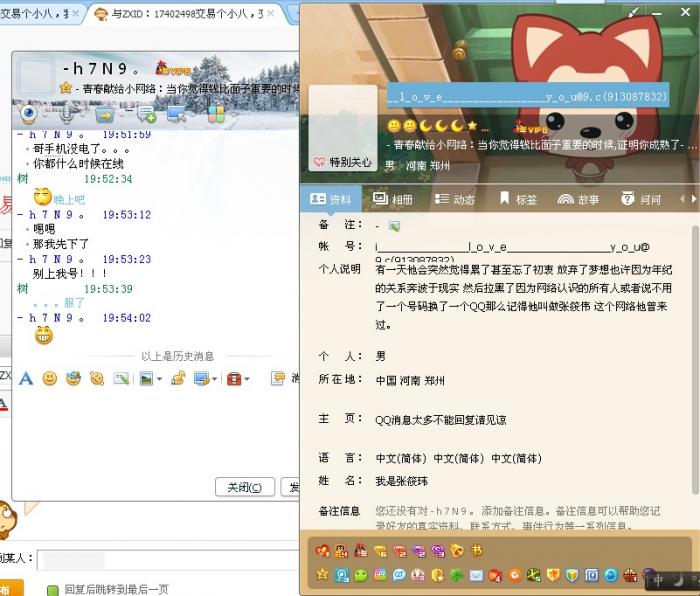
Task: Click the star level icon beside the chat signature
Action: tap(66, 88)
